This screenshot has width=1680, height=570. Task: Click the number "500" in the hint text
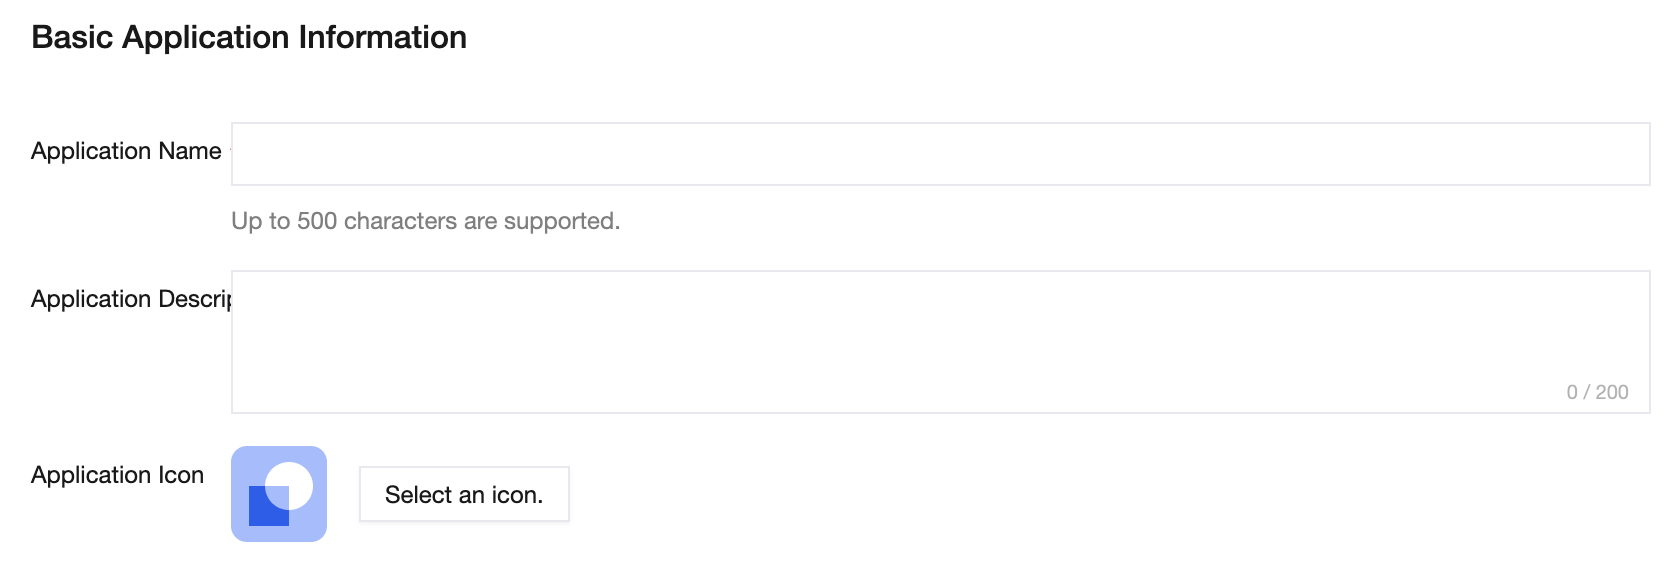click(x=317, y=221)
